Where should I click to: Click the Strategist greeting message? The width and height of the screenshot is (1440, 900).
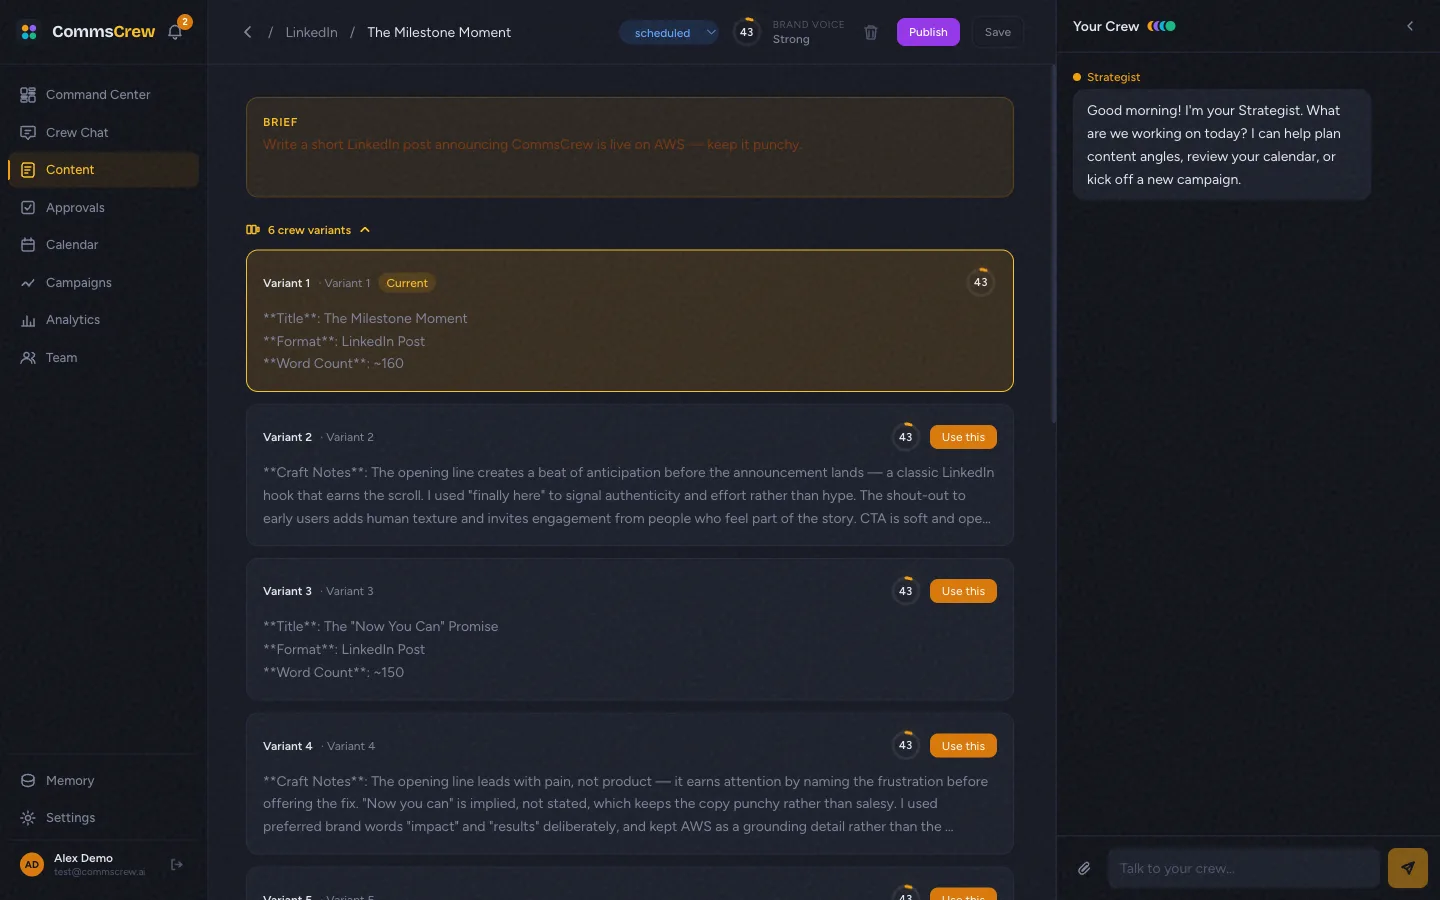coord(1221,145)
